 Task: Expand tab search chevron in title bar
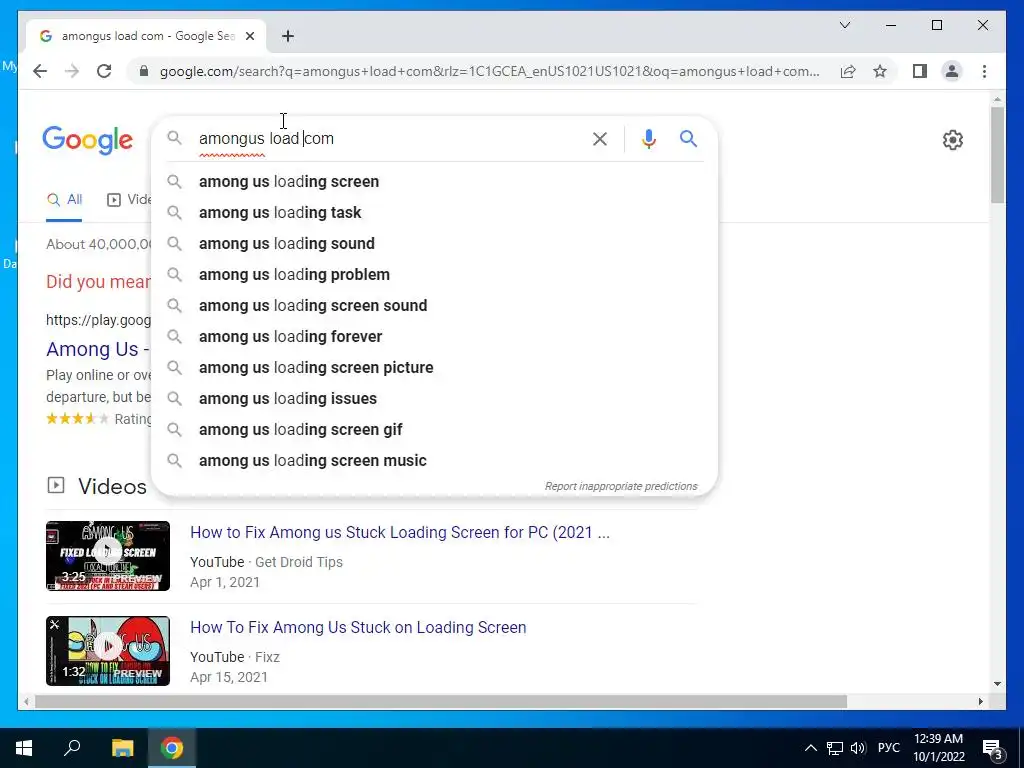(844, 25)
